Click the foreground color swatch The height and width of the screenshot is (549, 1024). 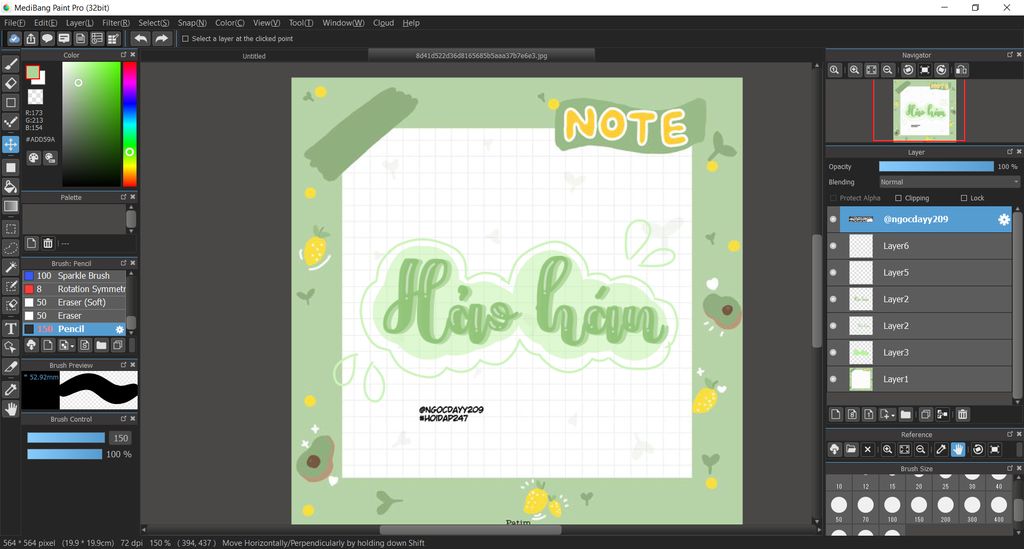[32, 72]
